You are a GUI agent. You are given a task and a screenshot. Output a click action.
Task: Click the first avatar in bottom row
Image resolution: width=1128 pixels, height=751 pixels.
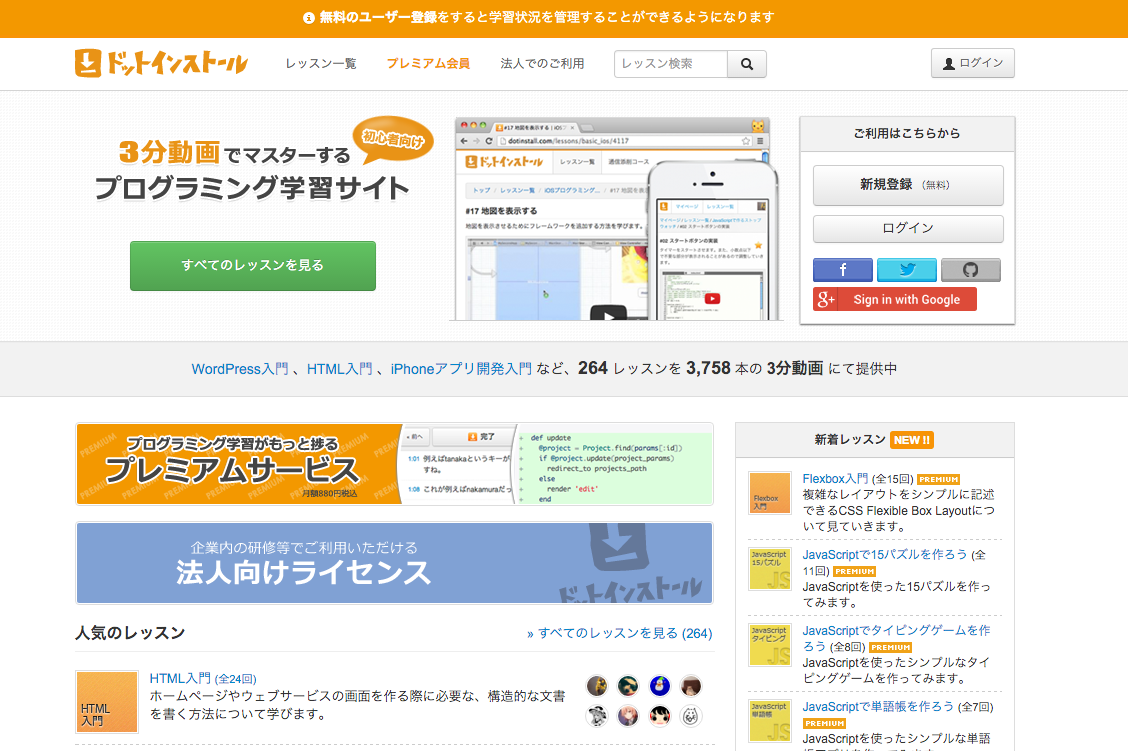click(597, 716)
